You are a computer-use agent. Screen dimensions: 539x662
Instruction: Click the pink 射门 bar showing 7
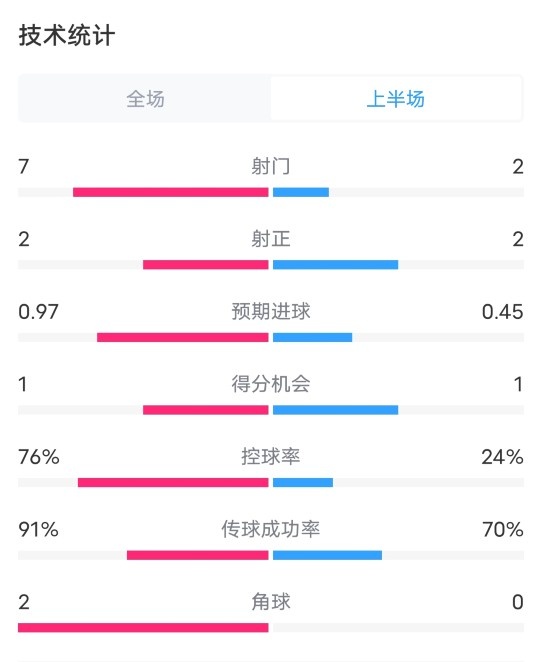click(x=171, y=192)
